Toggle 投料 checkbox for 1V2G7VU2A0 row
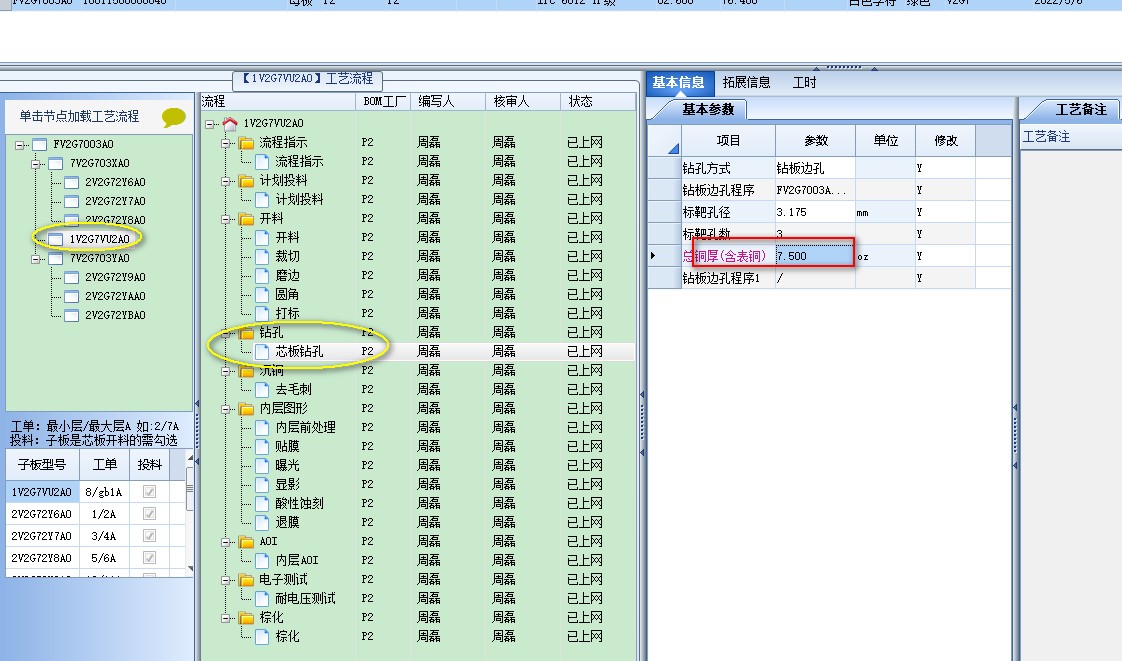Image resolution: width=1122 pixels, height=661 pixels. pyautogui.click(x=150, y=491)
